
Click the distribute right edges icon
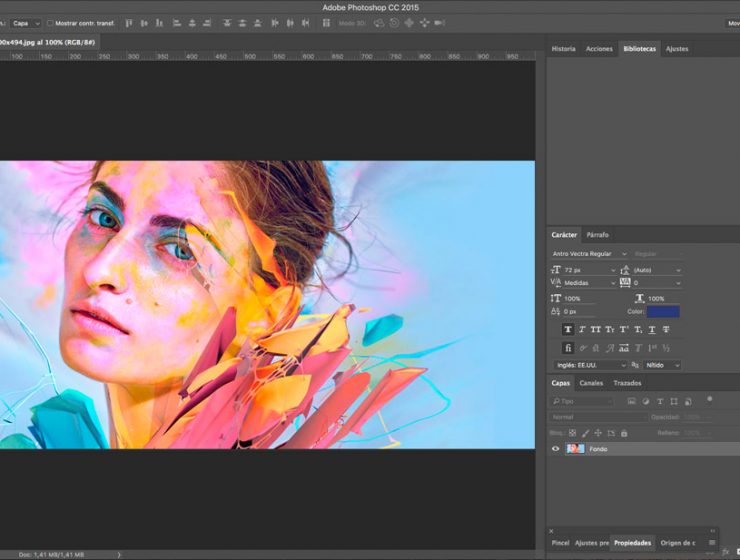click(x=305, y=23)
